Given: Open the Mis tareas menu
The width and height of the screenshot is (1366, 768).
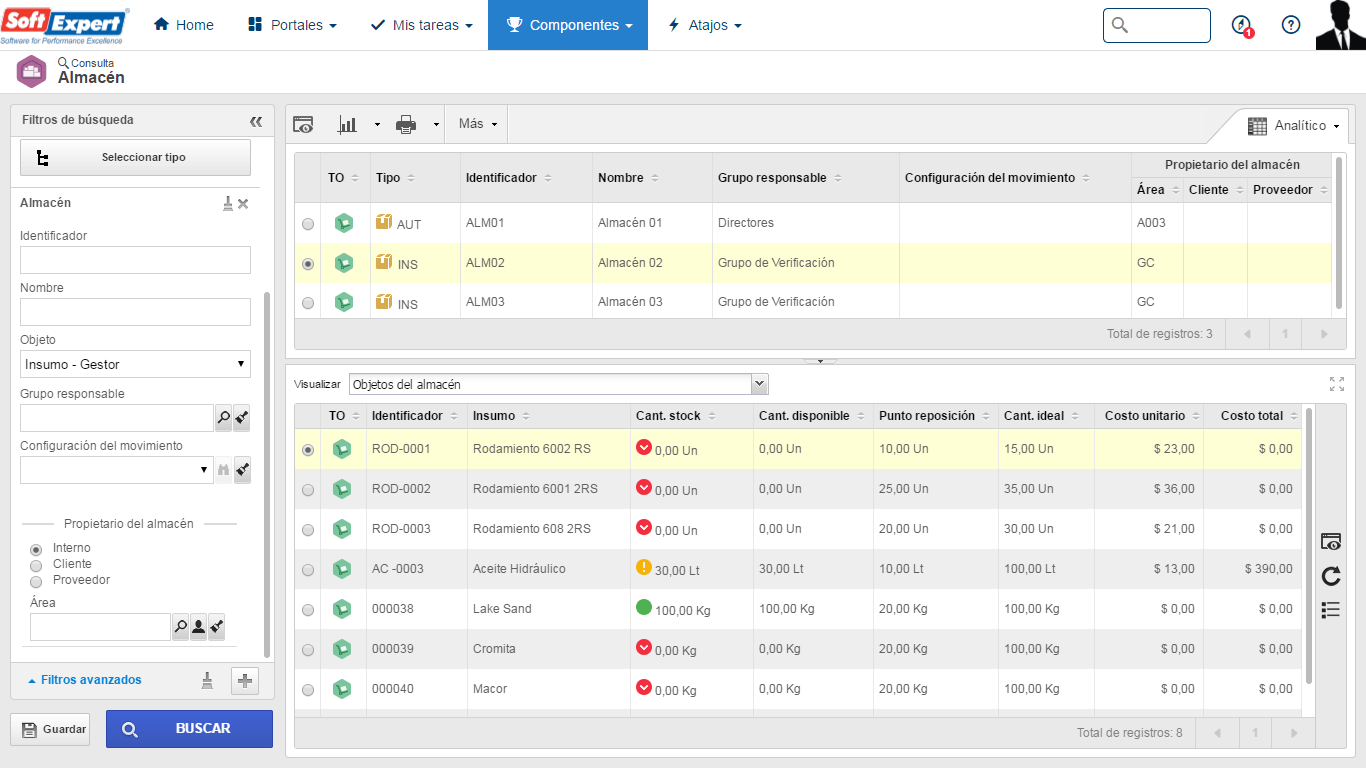Looking at the screenshot, I should click(421, 25).
